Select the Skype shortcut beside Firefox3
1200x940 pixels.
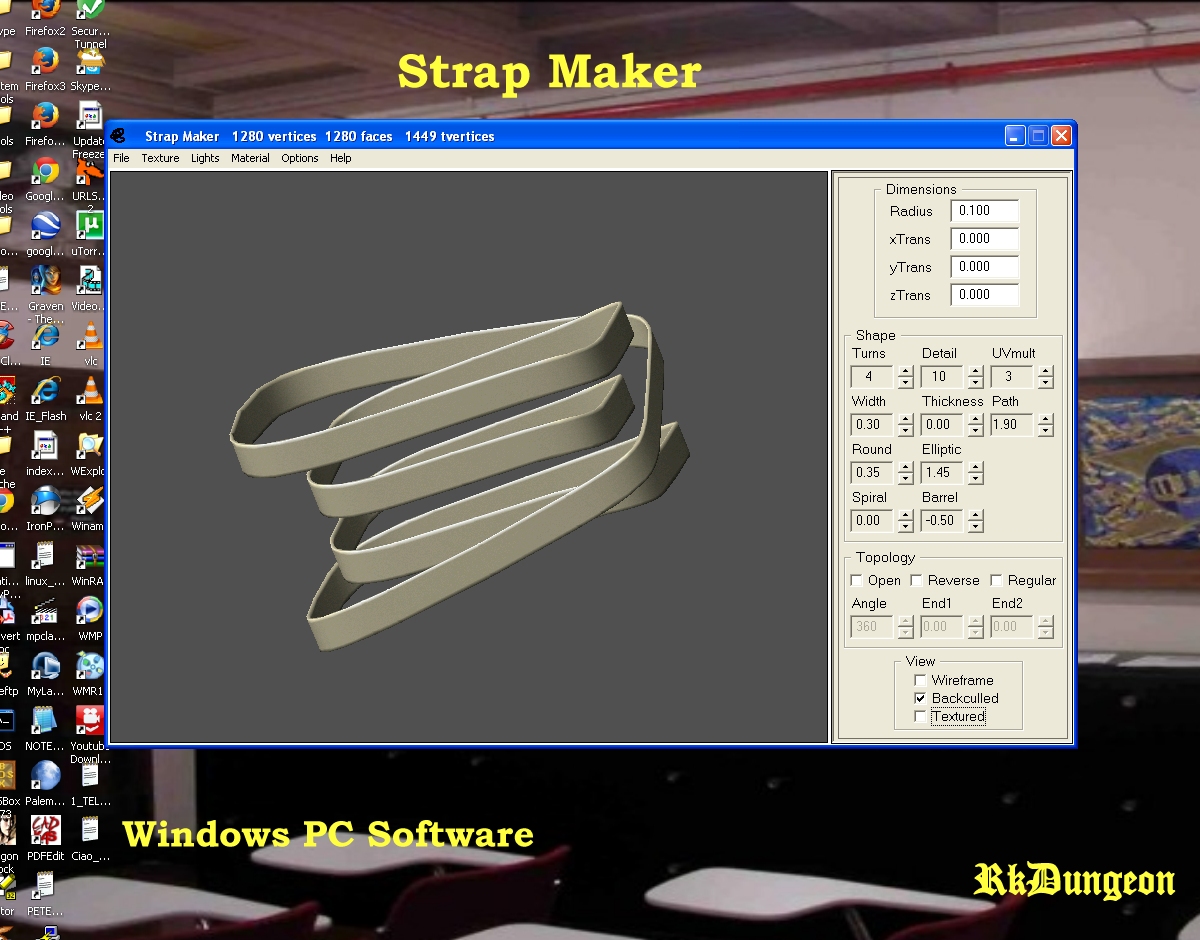(x=90, y=70)
